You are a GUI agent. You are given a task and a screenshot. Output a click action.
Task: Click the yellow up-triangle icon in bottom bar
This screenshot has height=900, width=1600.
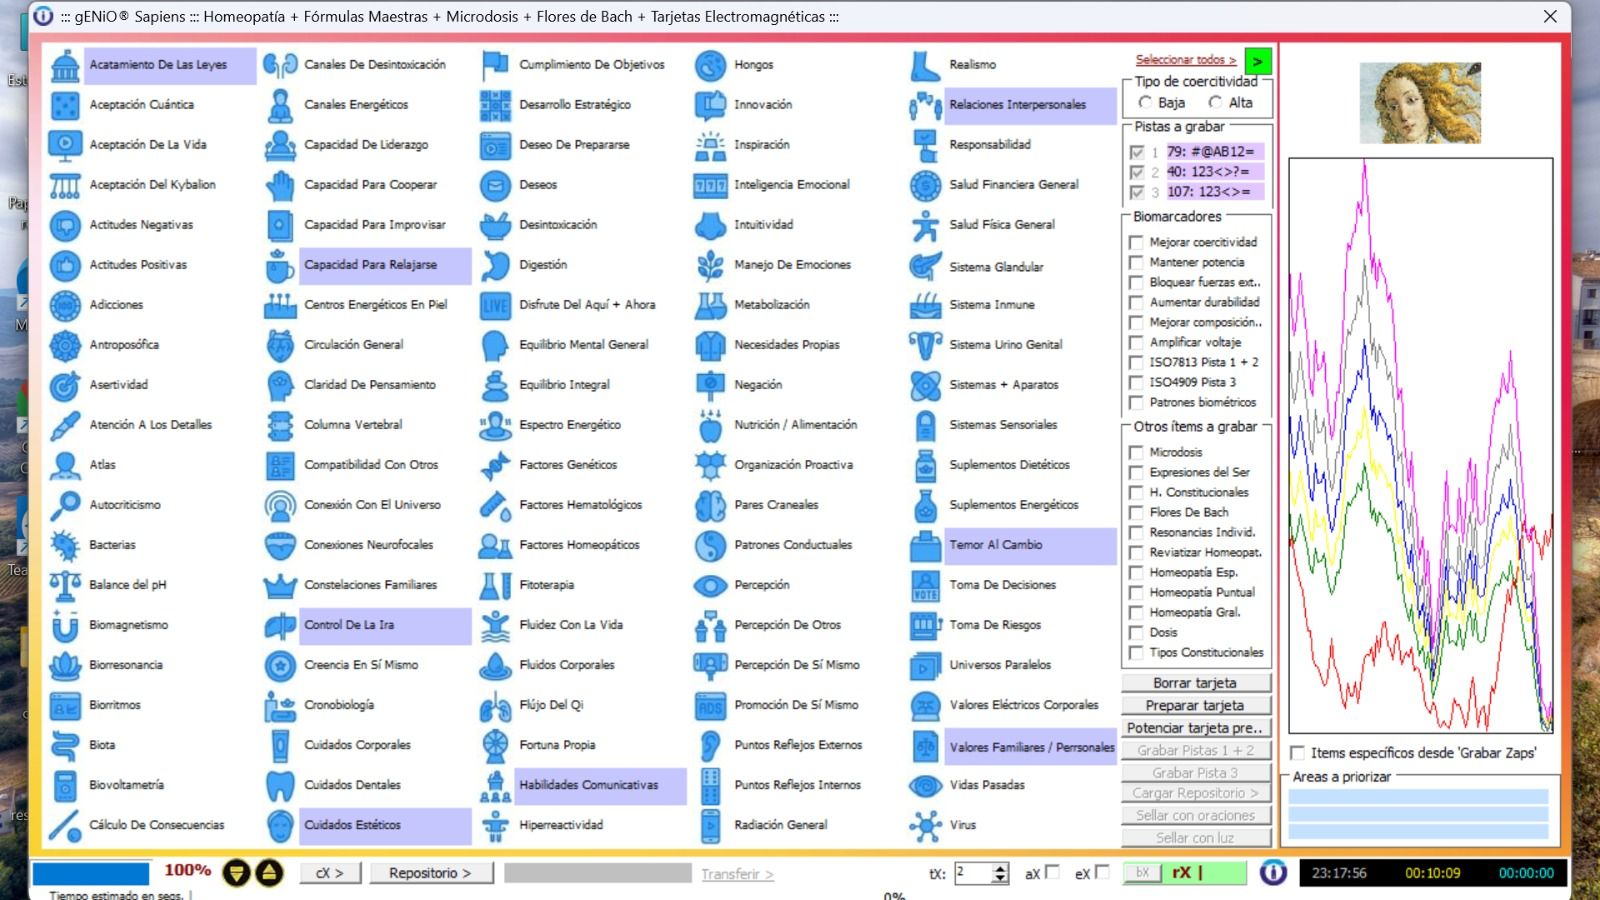coord(269,873)
